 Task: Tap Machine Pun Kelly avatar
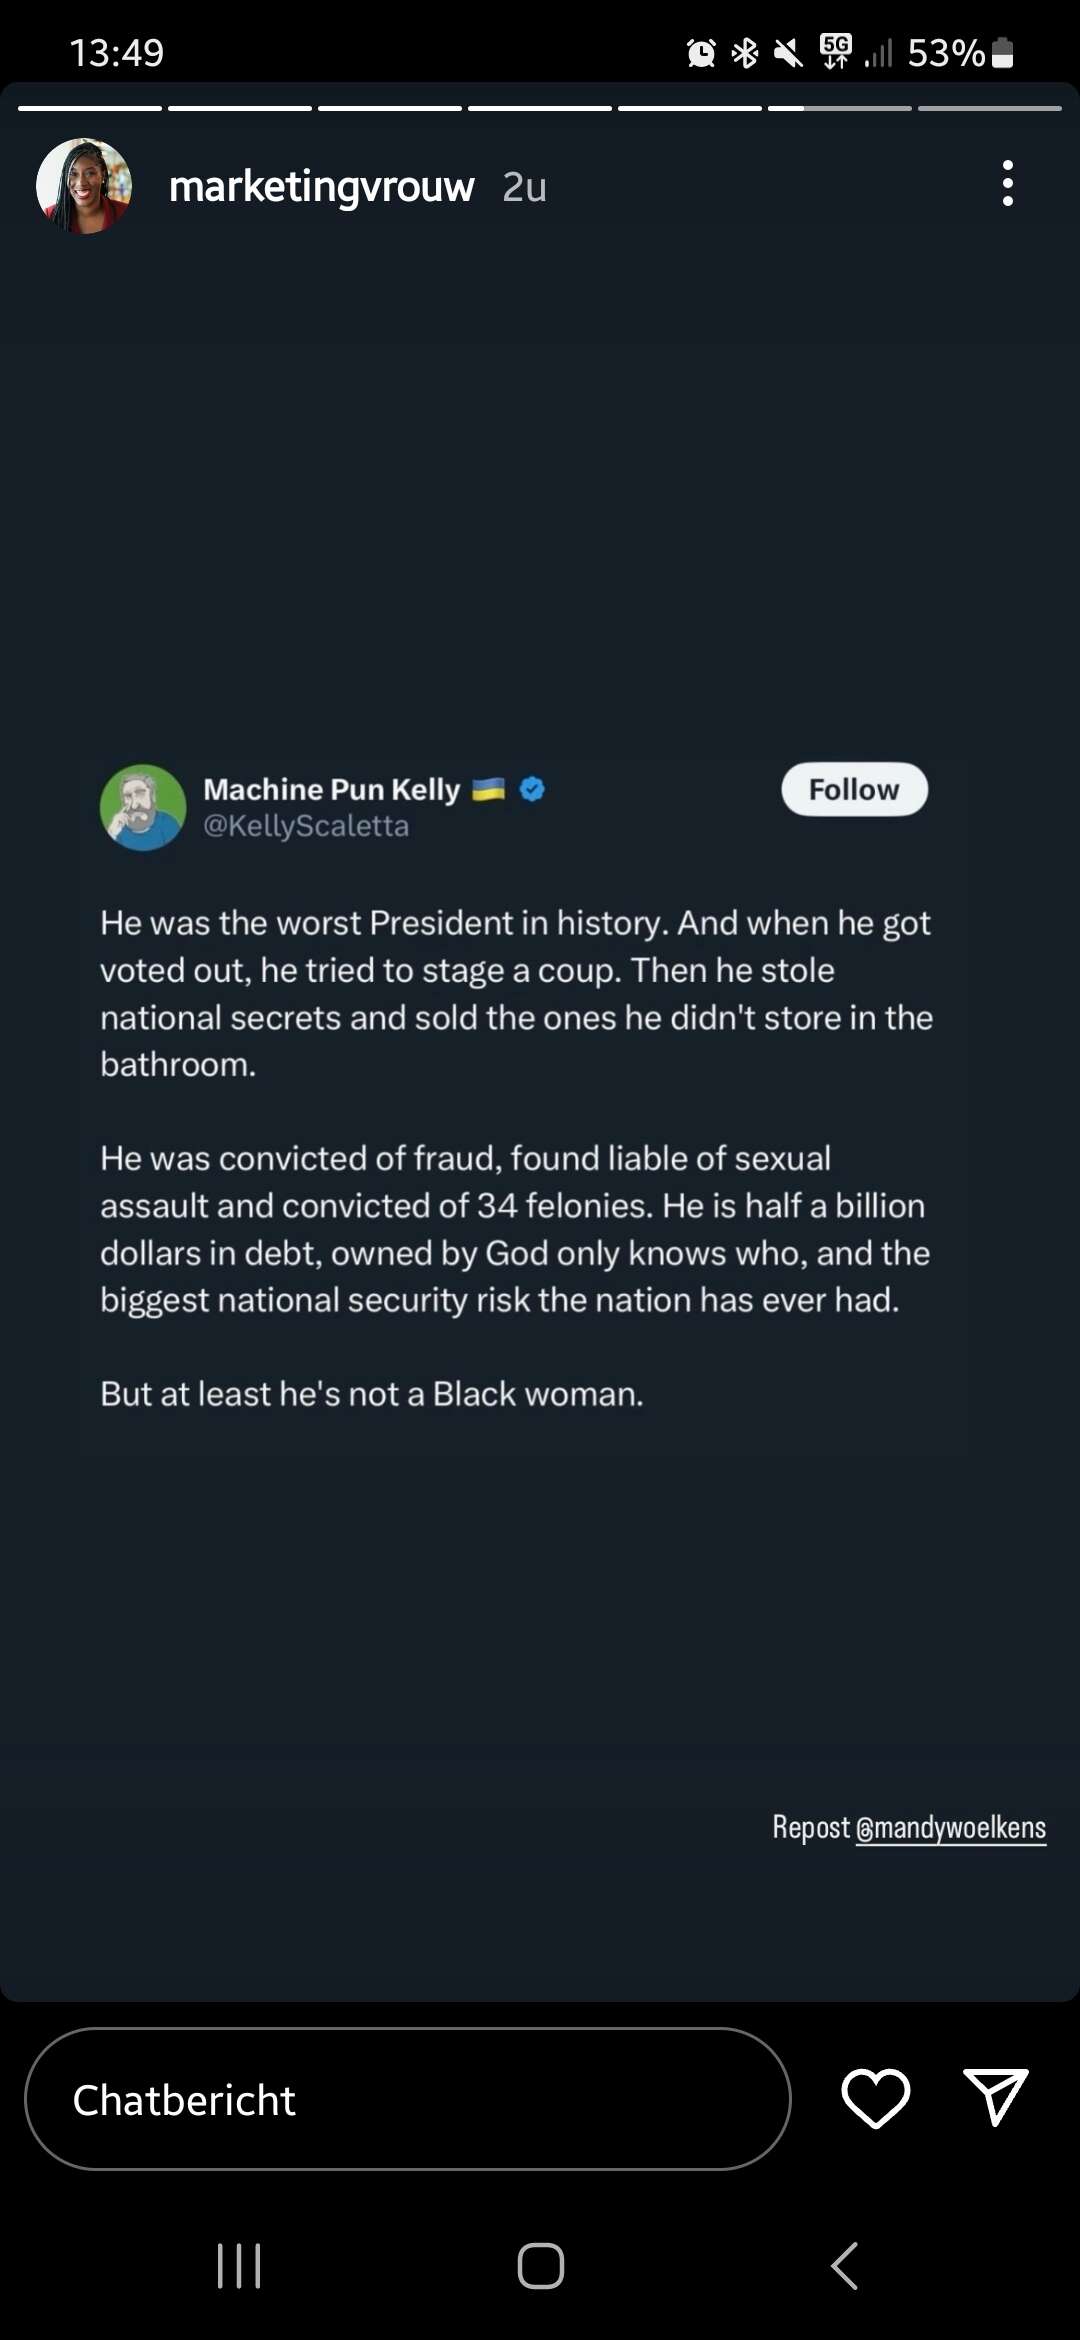143,808
